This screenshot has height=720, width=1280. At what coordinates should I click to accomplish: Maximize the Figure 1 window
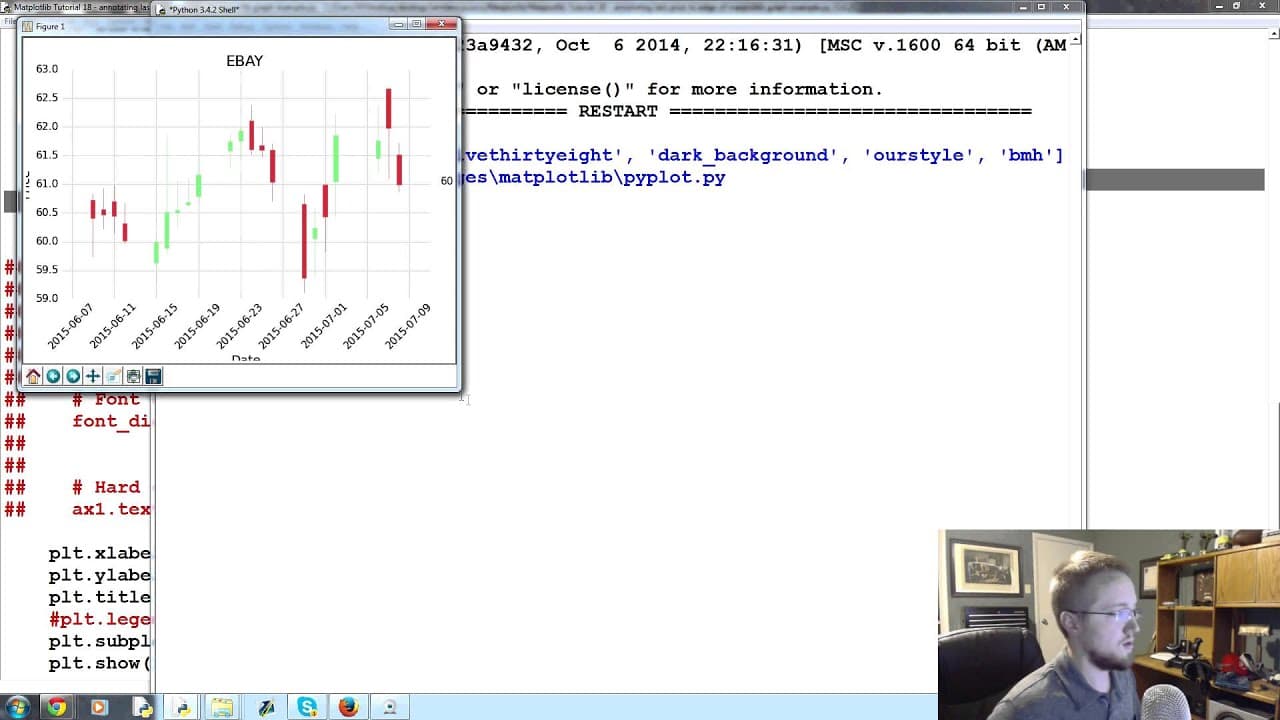(x=417, y=24)
